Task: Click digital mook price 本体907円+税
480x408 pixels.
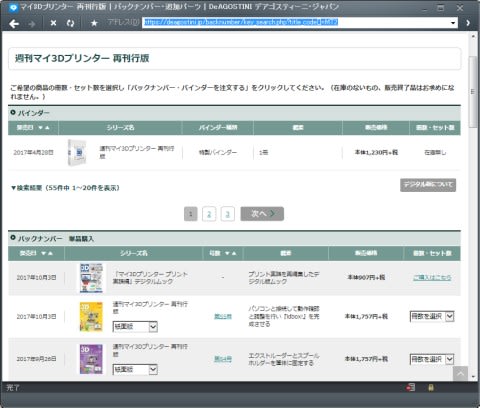Action: coord(366,277)
